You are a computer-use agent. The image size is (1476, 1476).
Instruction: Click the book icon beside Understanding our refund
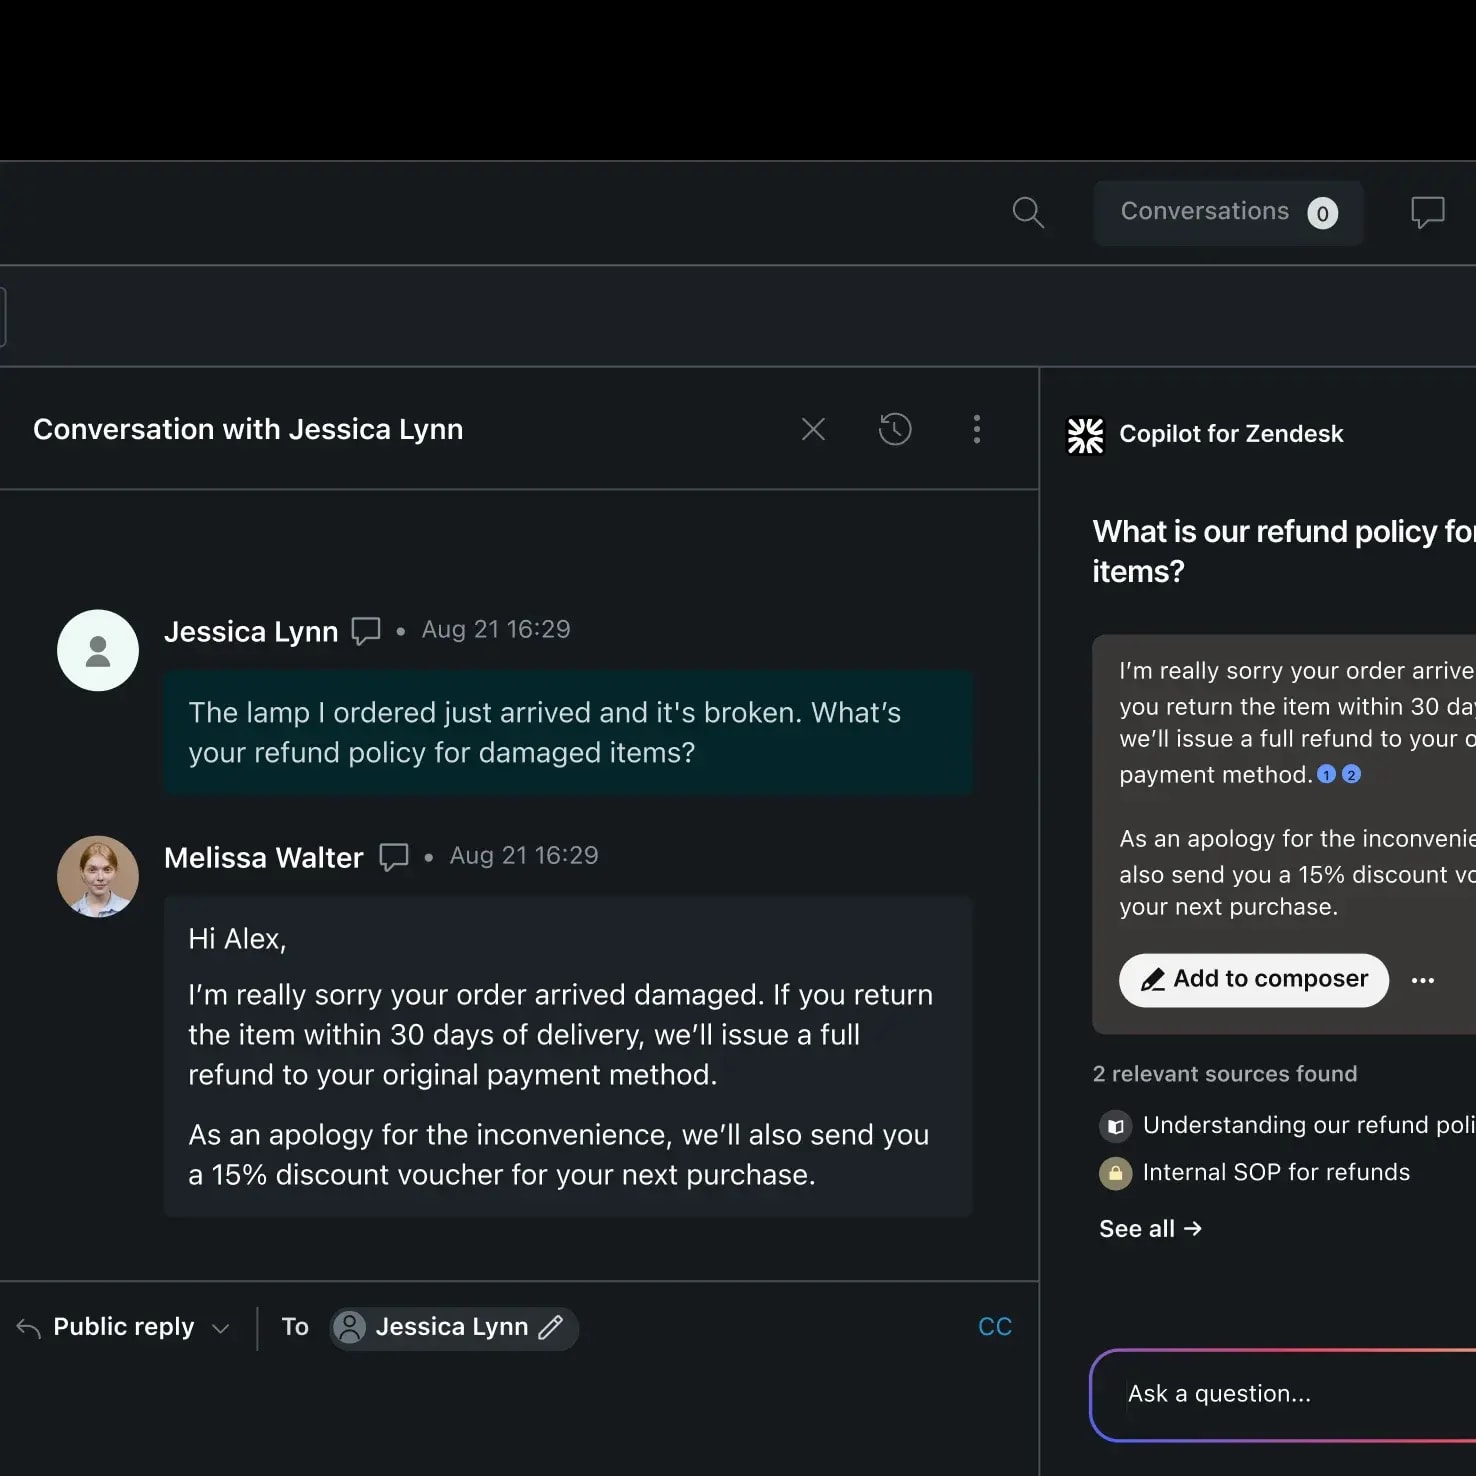1116,1126
